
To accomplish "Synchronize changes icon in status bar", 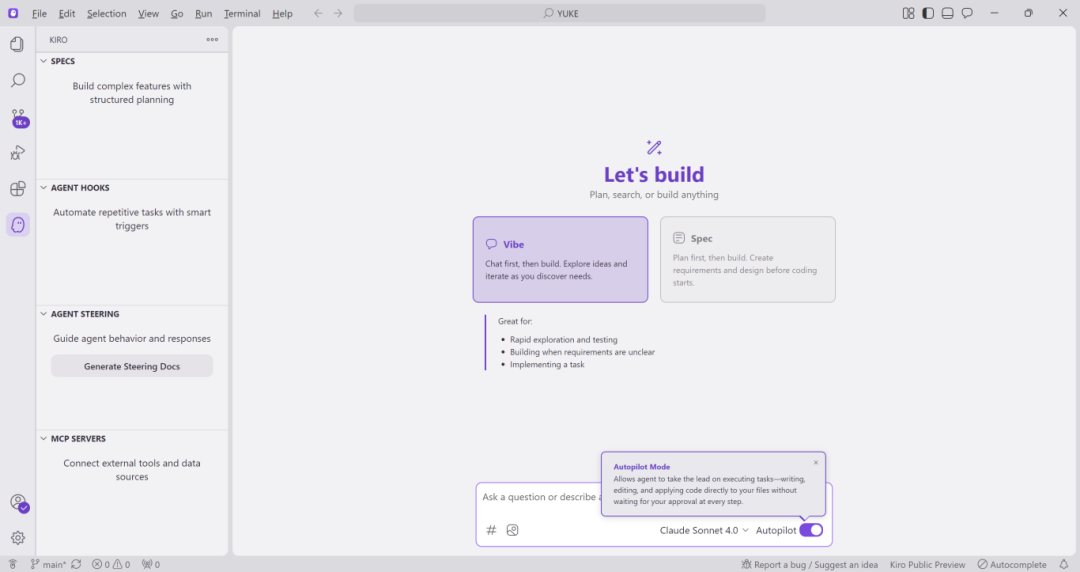I will click(x=76, y=564).
